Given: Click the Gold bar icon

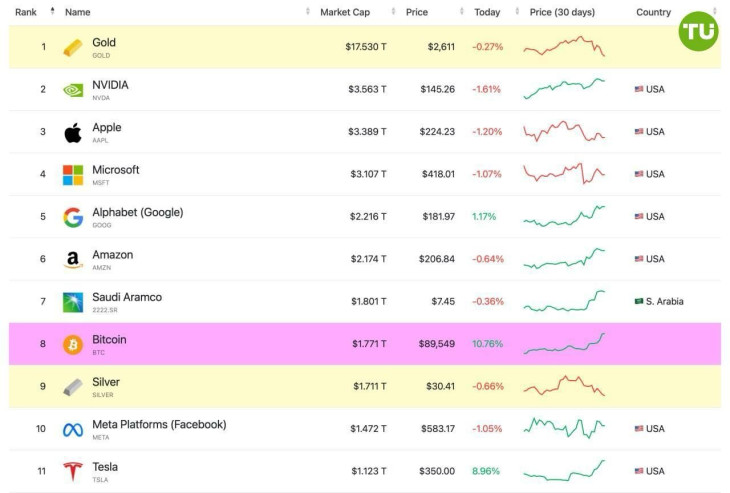Looking at the screenshot, I should (x=73, y=47).
